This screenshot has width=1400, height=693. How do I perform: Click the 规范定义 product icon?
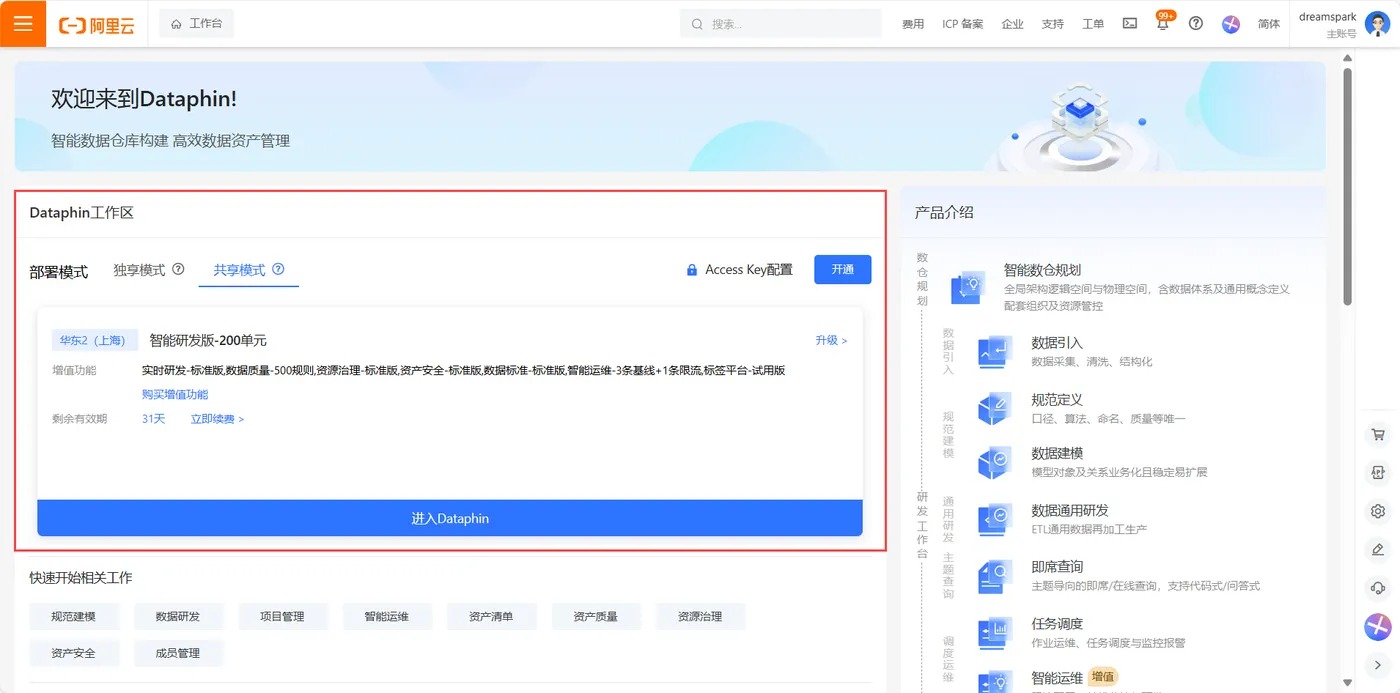coord(996,408)
